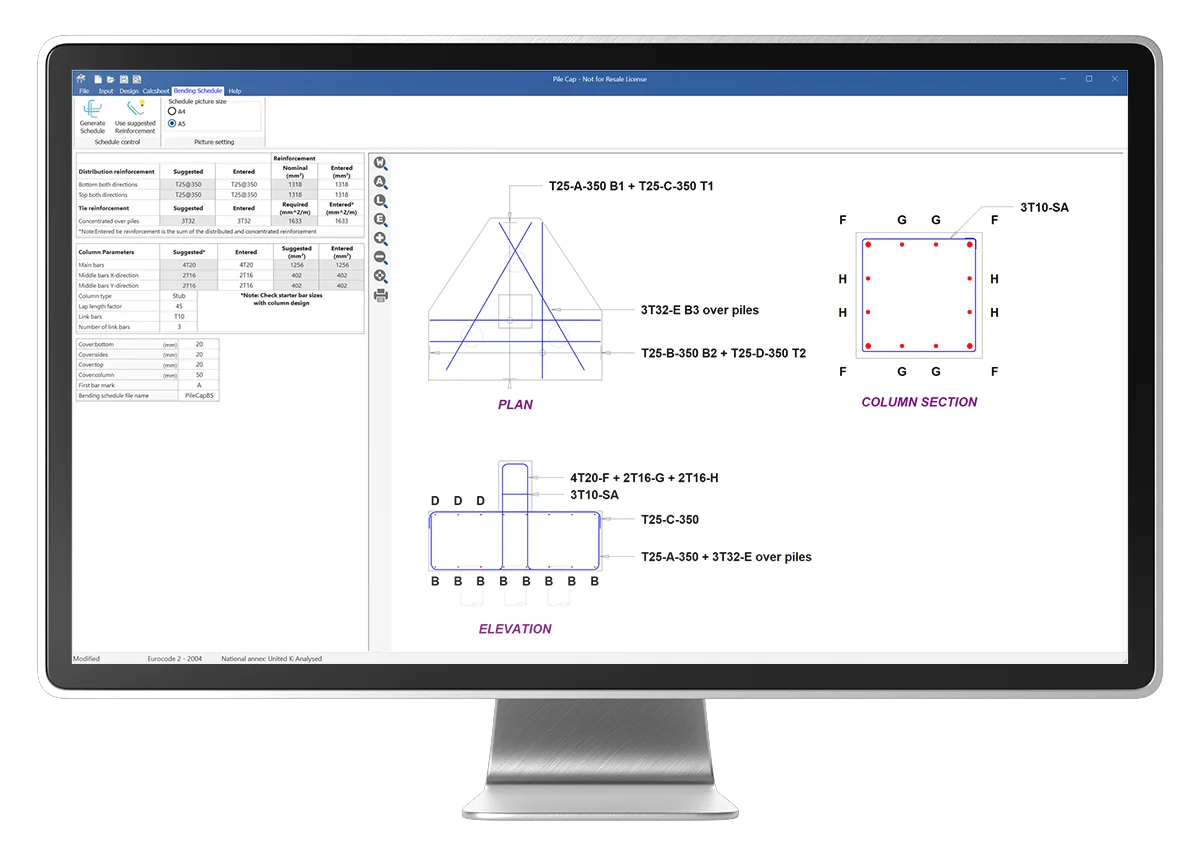The image size is (1200, 847).
Task: Click the Print drawing icon
Action: [381, 292]
